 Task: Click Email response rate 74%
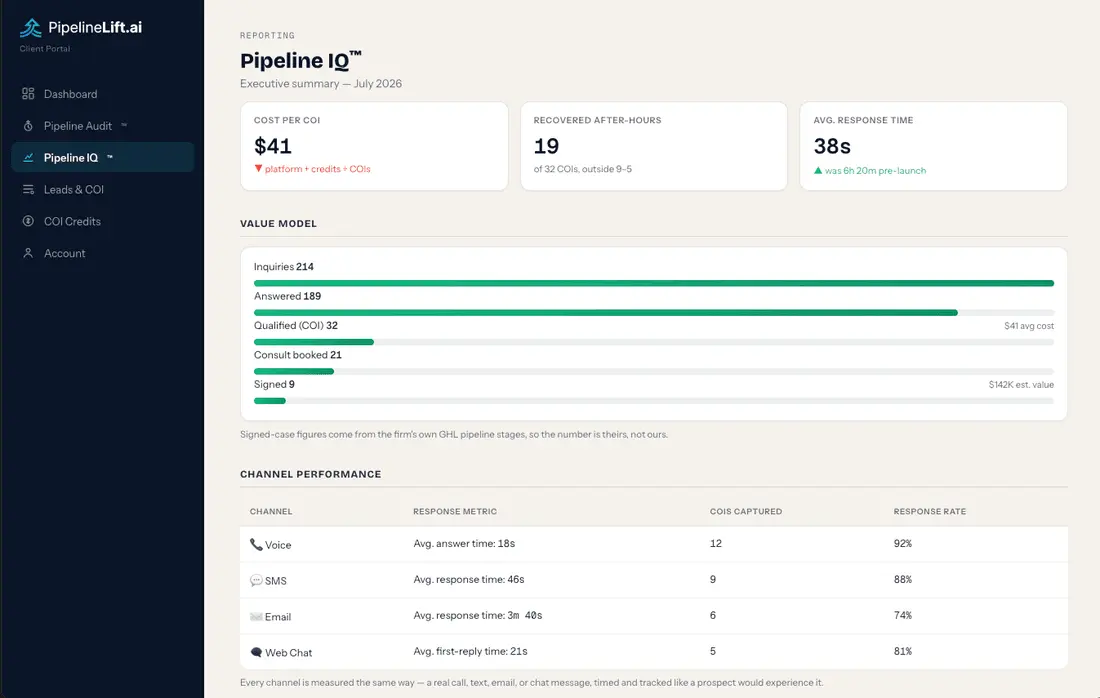(903, 615)
